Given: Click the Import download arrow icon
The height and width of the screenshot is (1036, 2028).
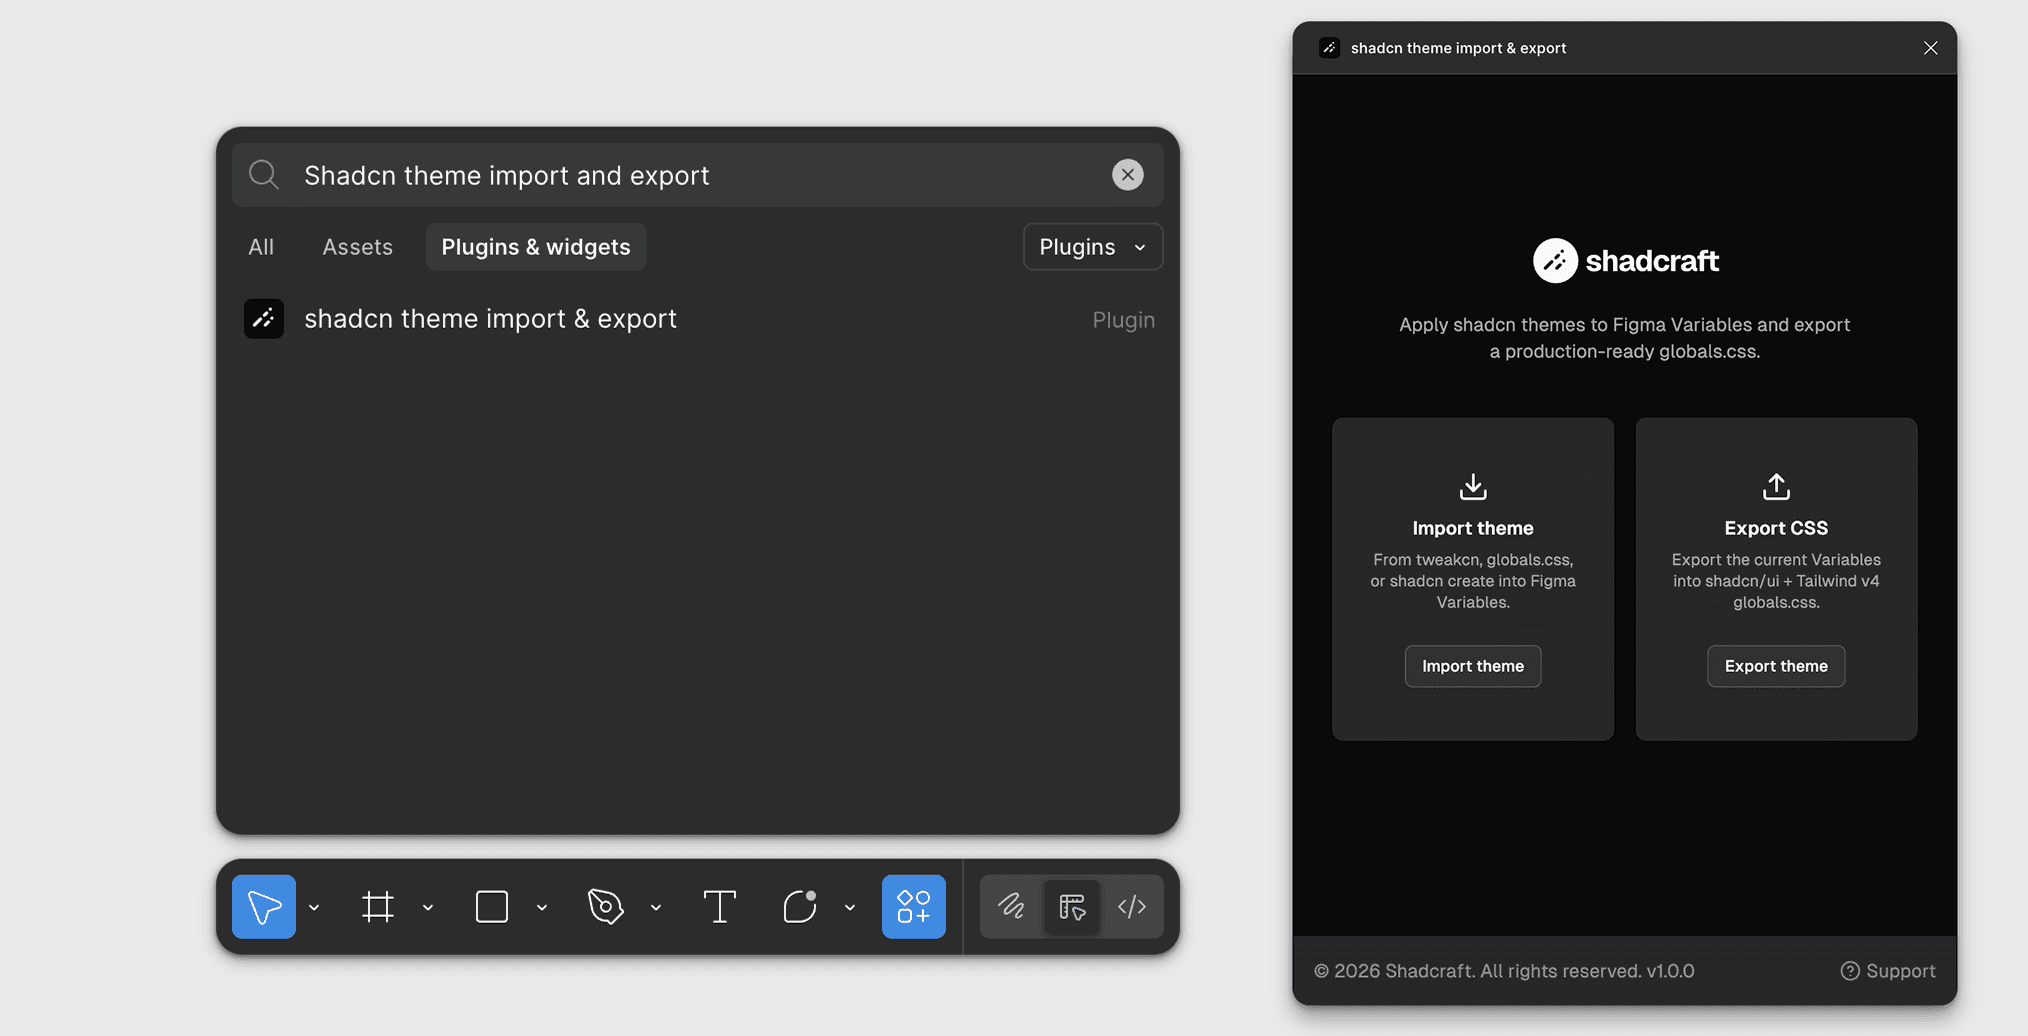Looking at the screenshot, I should click(x=1473, y=487).
